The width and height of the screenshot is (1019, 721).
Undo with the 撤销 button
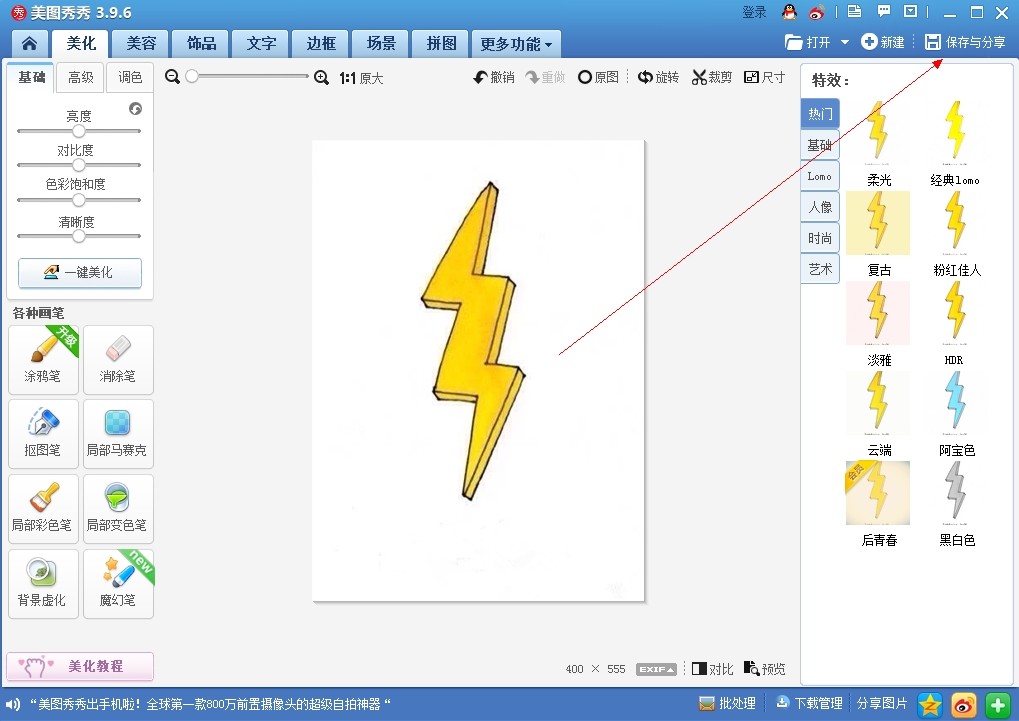click(494, 77)
